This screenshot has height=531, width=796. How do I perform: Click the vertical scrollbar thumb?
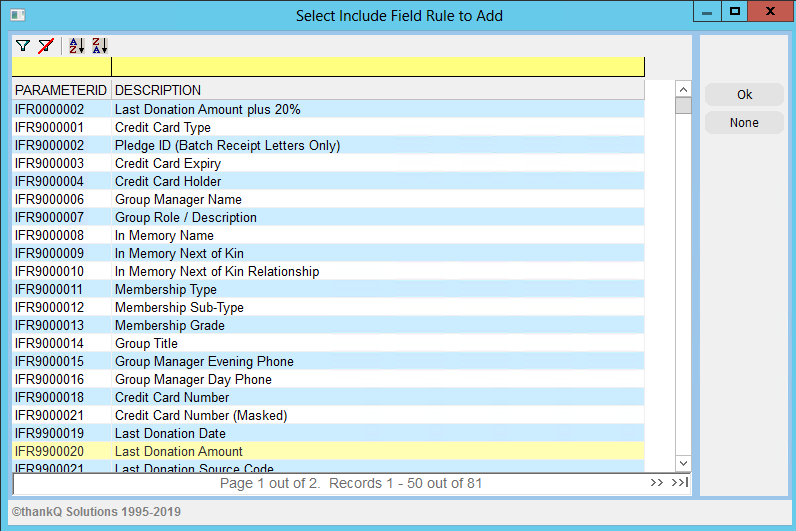[x=683, y=106]
